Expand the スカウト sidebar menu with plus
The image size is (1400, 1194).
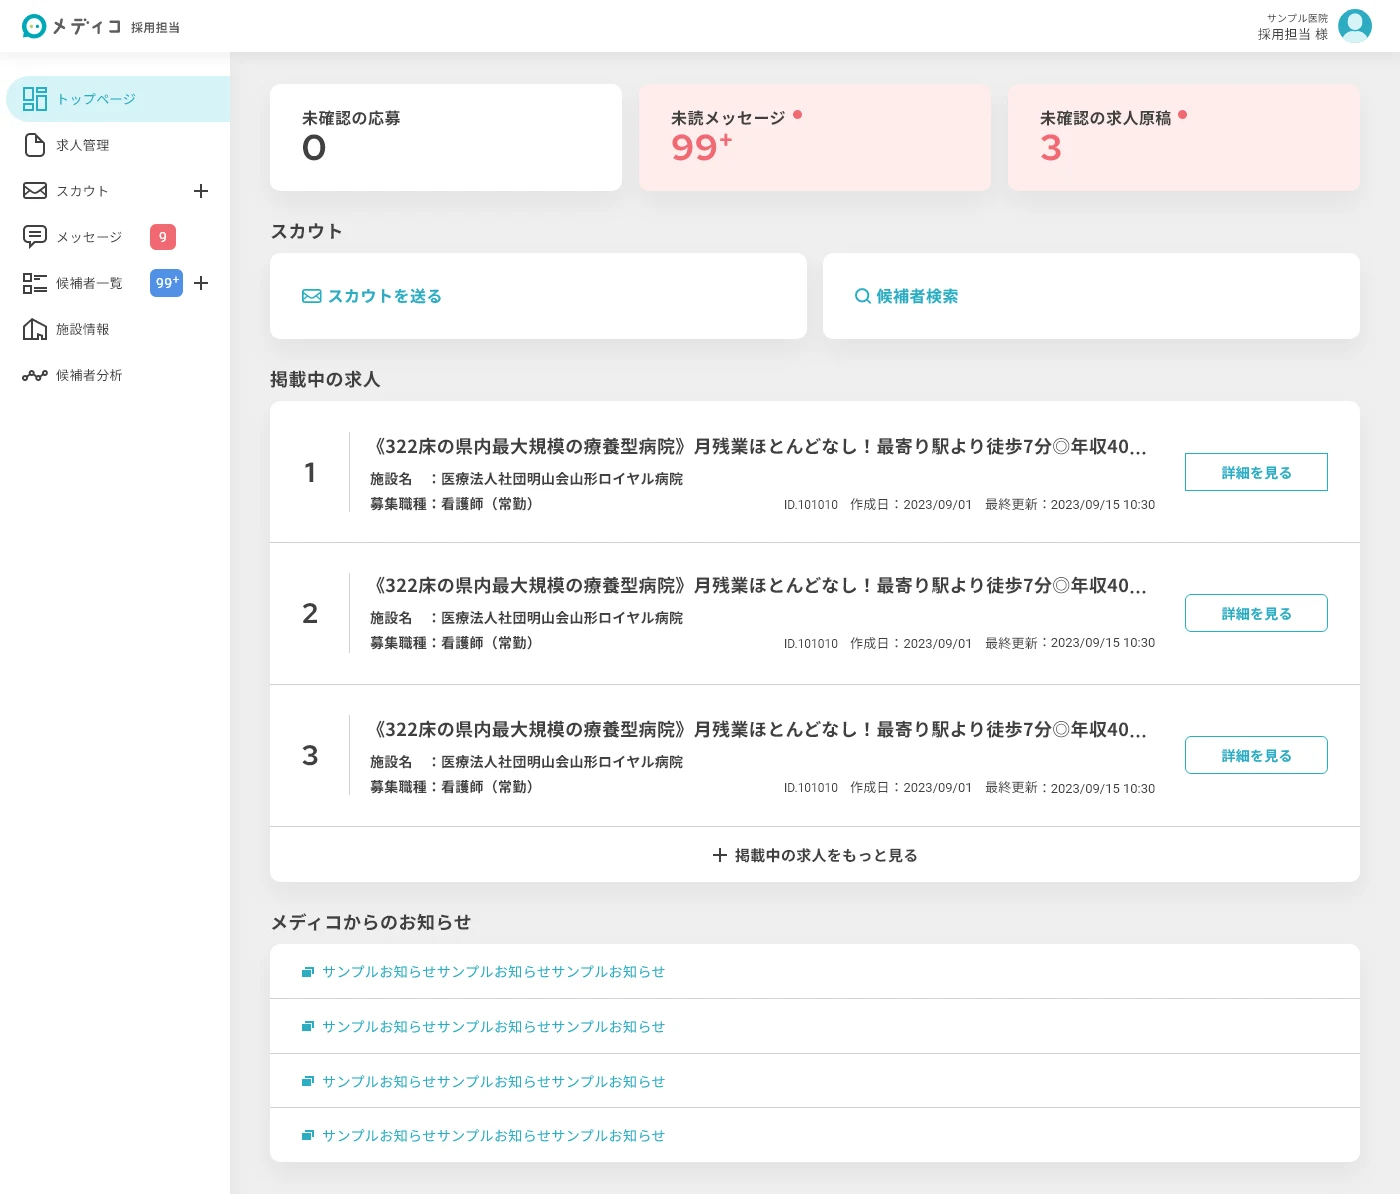click(x=201, y=191)
